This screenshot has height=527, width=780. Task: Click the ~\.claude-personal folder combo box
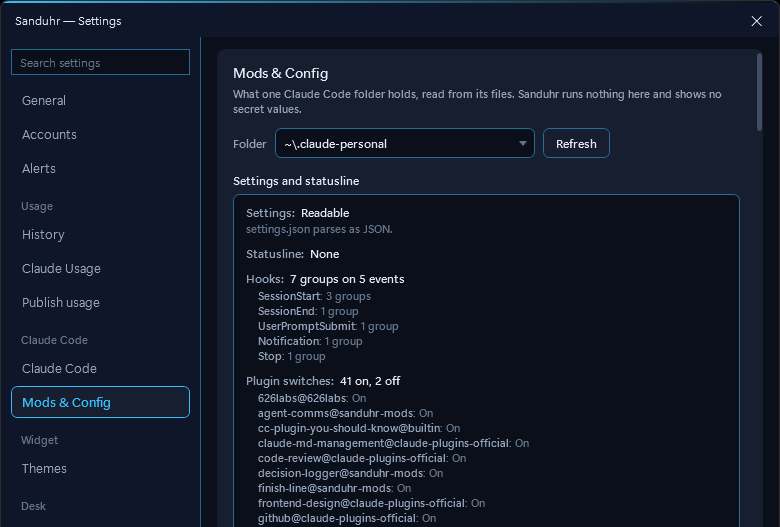point(405,143)
